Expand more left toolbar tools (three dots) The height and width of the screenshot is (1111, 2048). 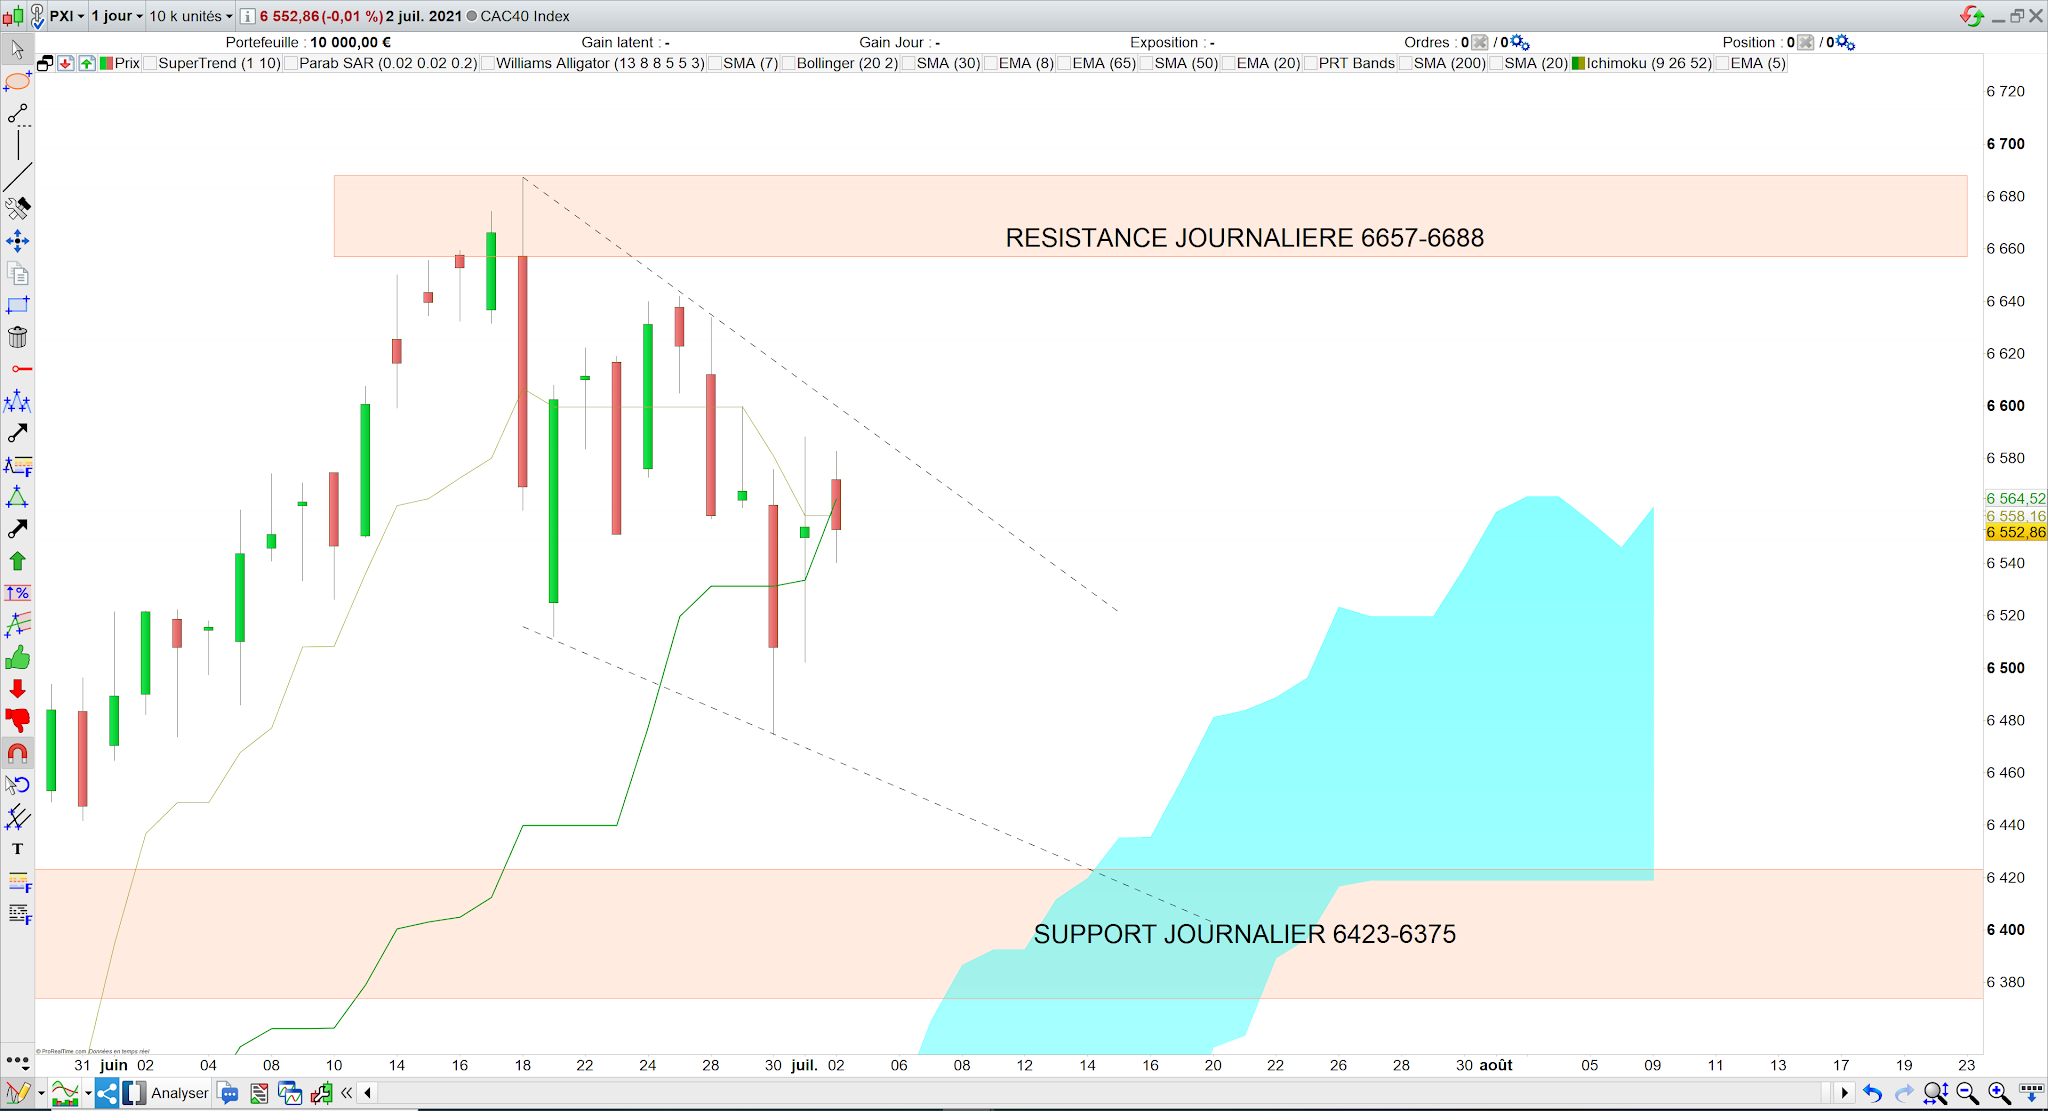[x=17, y=1060]
